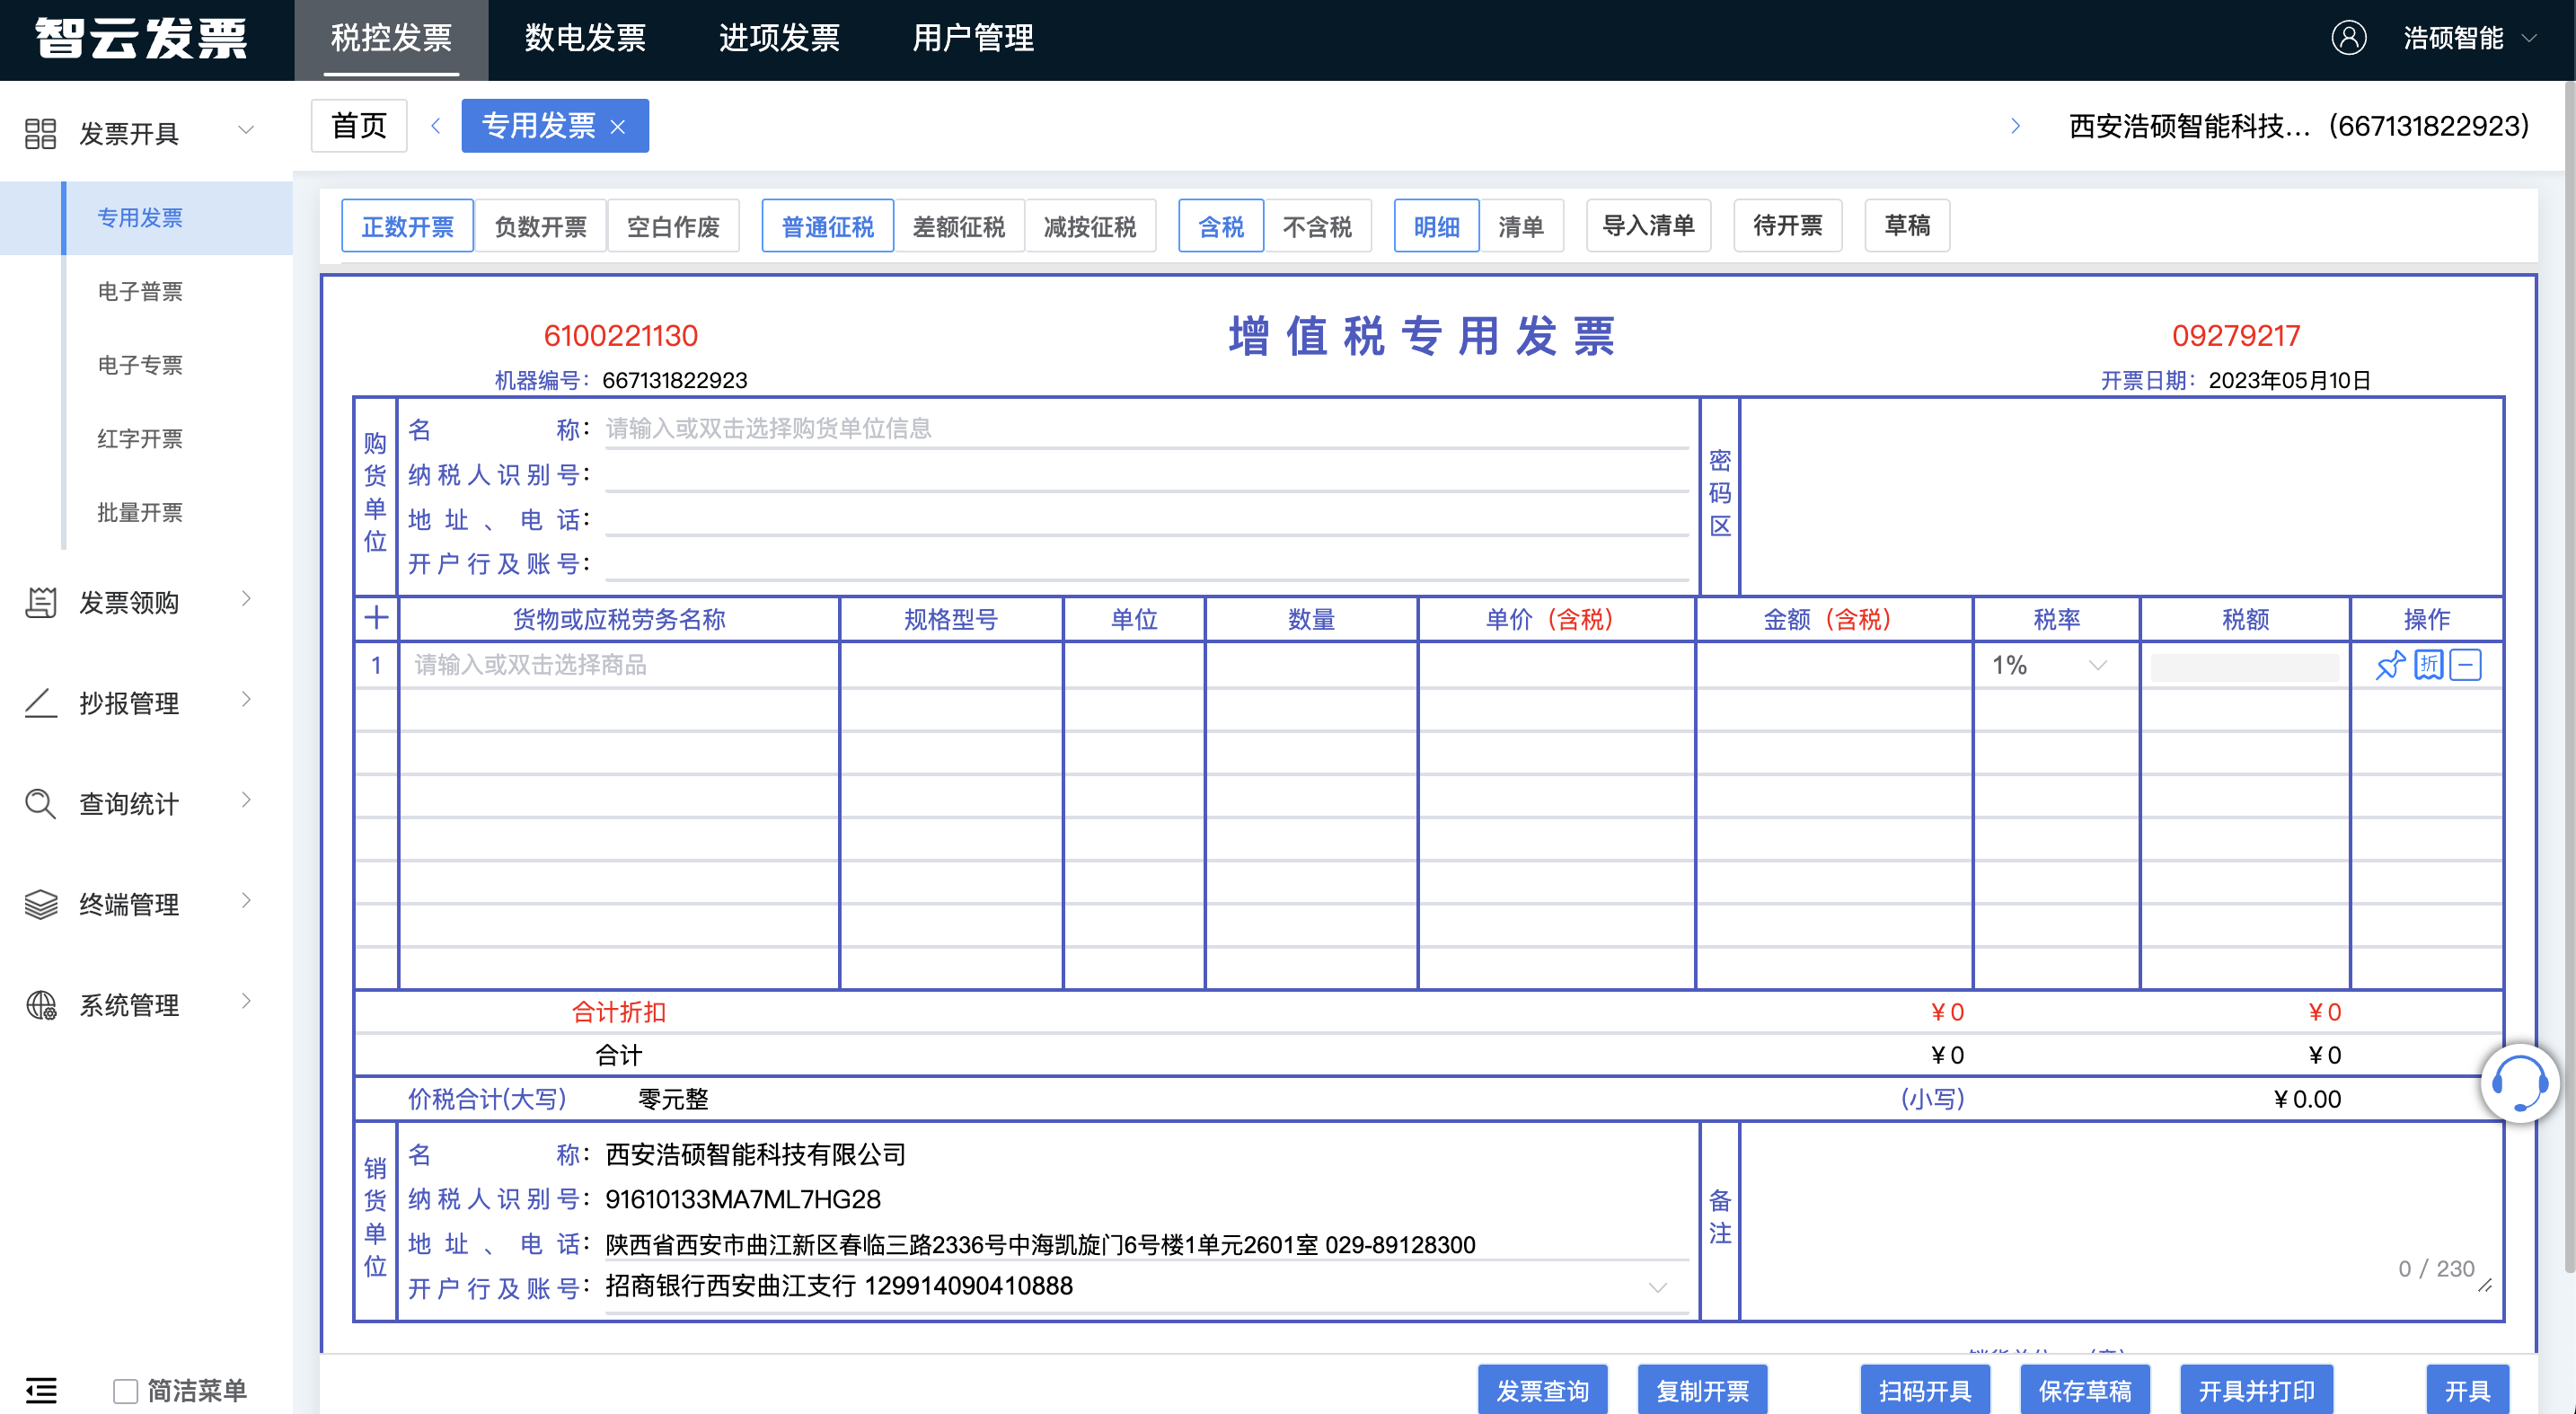Click the 复制开票 button
This screenshot has width=2576, height=1414.
(x=1702, y=1390)
